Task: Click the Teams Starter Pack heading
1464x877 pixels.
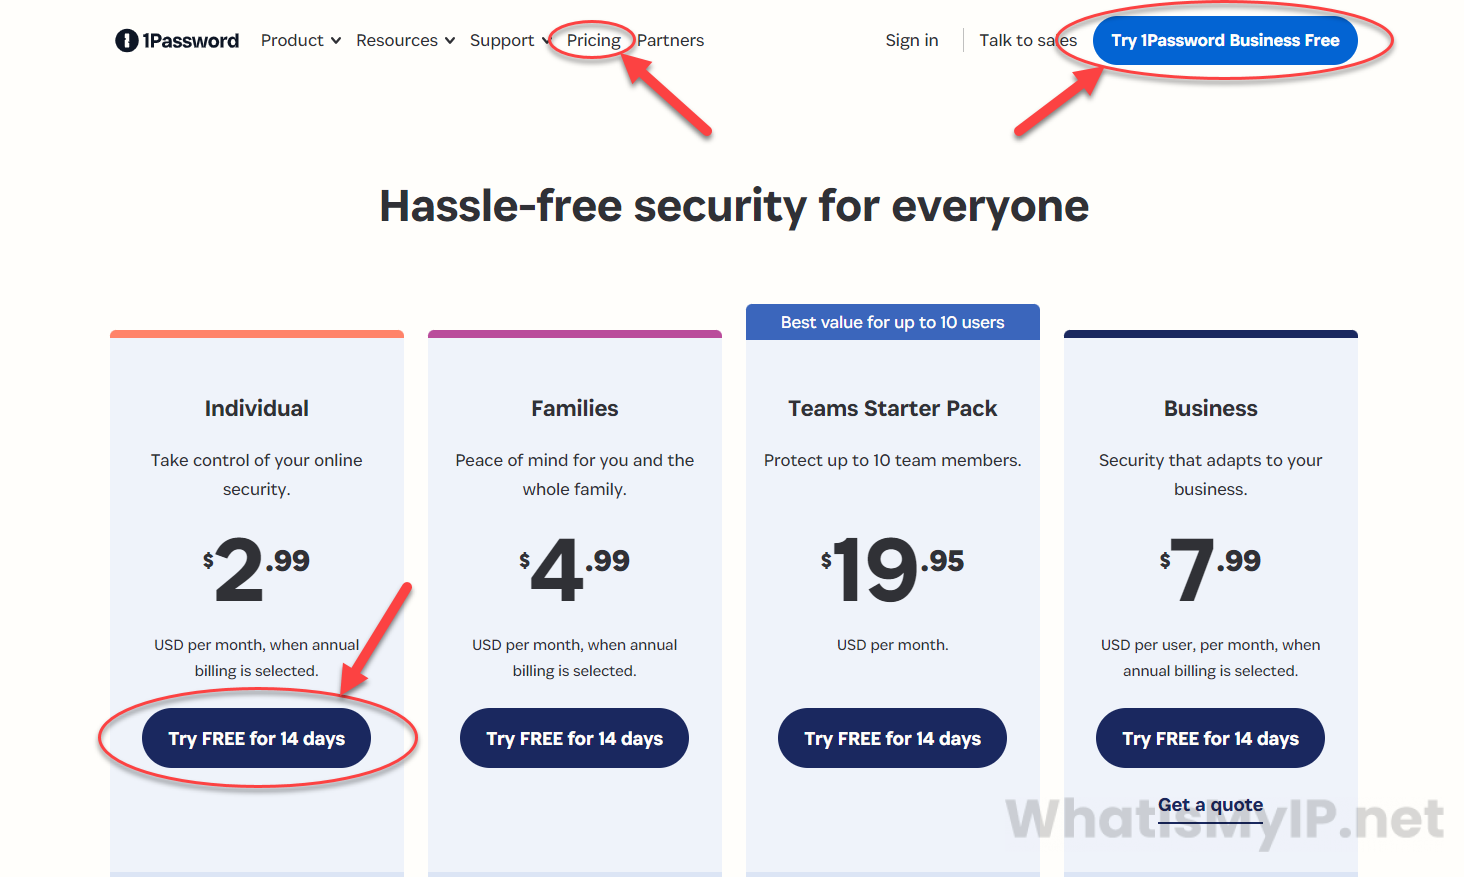Action: (892, 408)
